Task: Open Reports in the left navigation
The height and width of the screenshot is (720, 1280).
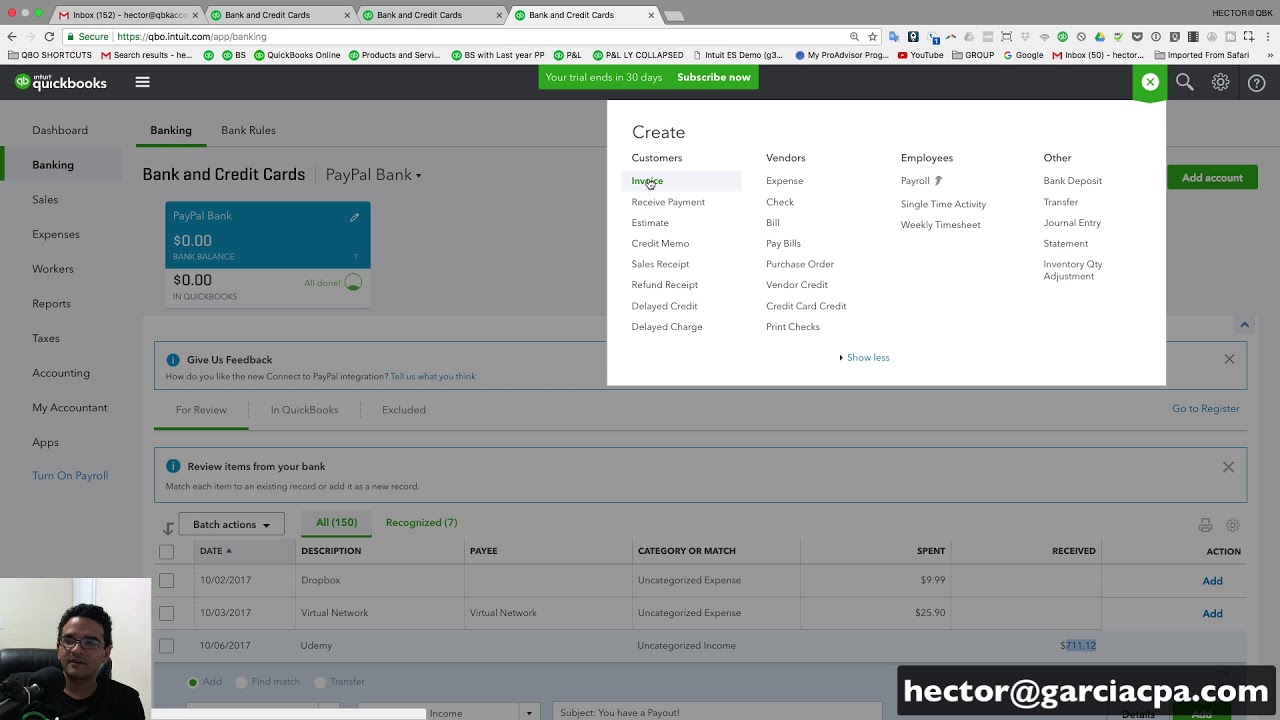Action: point(51,303)
